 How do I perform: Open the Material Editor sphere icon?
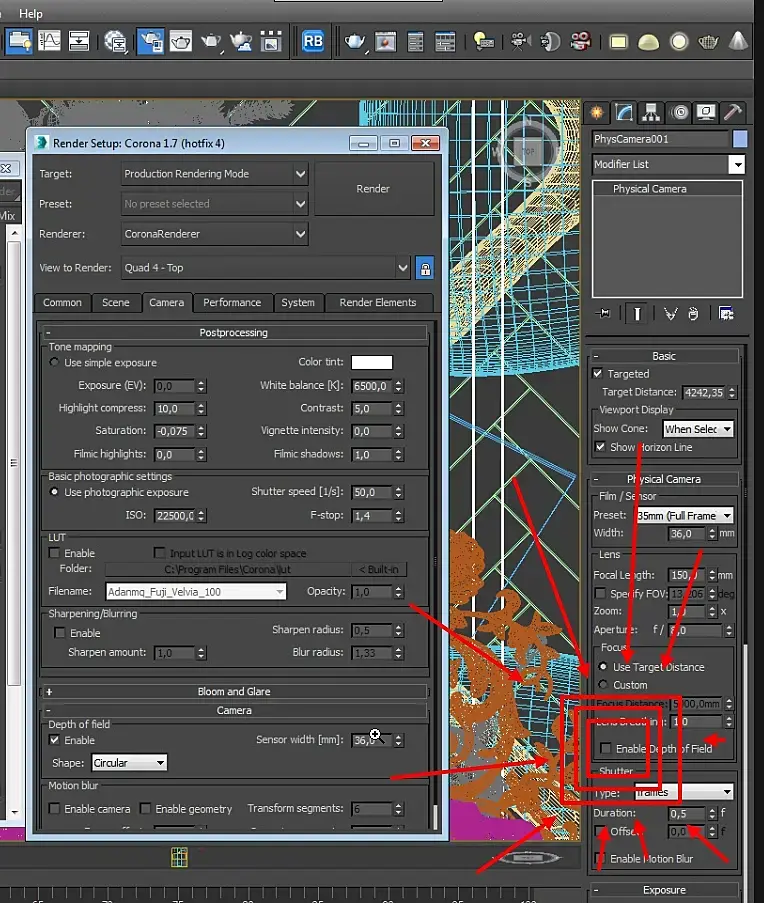(116, 41)
